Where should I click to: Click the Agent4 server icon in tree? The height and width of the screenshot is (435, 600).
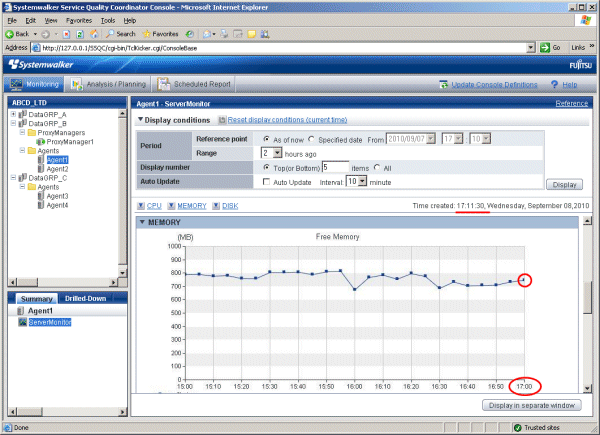click(41, 205)
